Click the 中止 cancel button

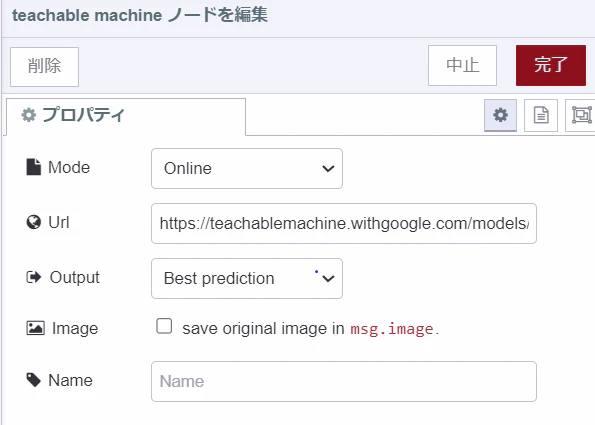coord(462,65)
